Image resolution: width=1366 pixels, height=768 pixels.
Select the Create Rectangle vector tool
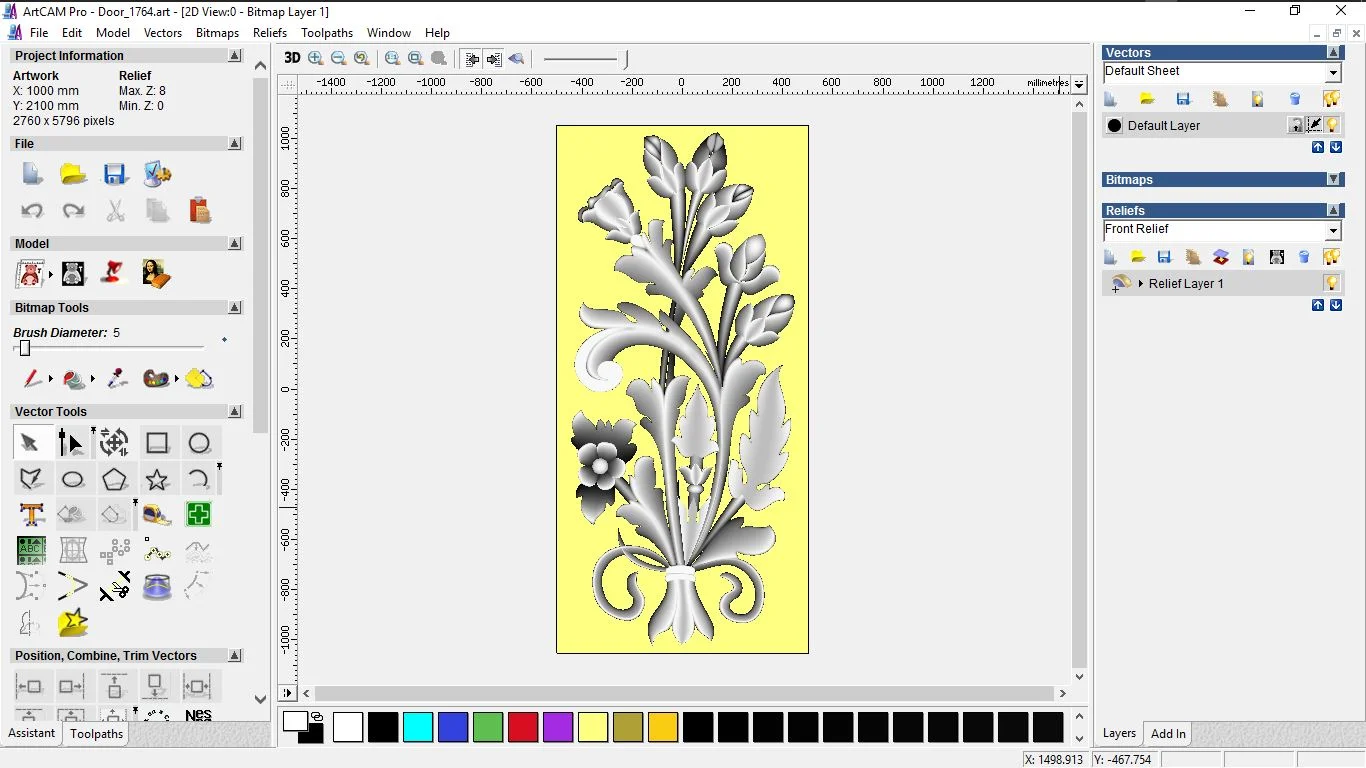(157, 443)
